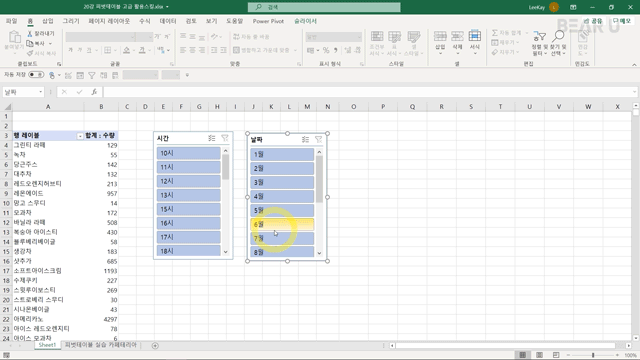The height and width of the screenshot is (360, 640).
Task: Toggle the AutoSave (자동 저장) switch
Action: (36, 75)
